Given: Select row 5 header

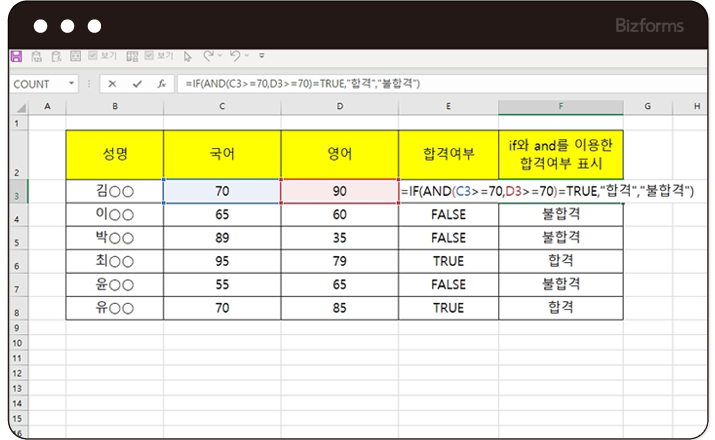Looking at the screenshot, I should (15, 238).
